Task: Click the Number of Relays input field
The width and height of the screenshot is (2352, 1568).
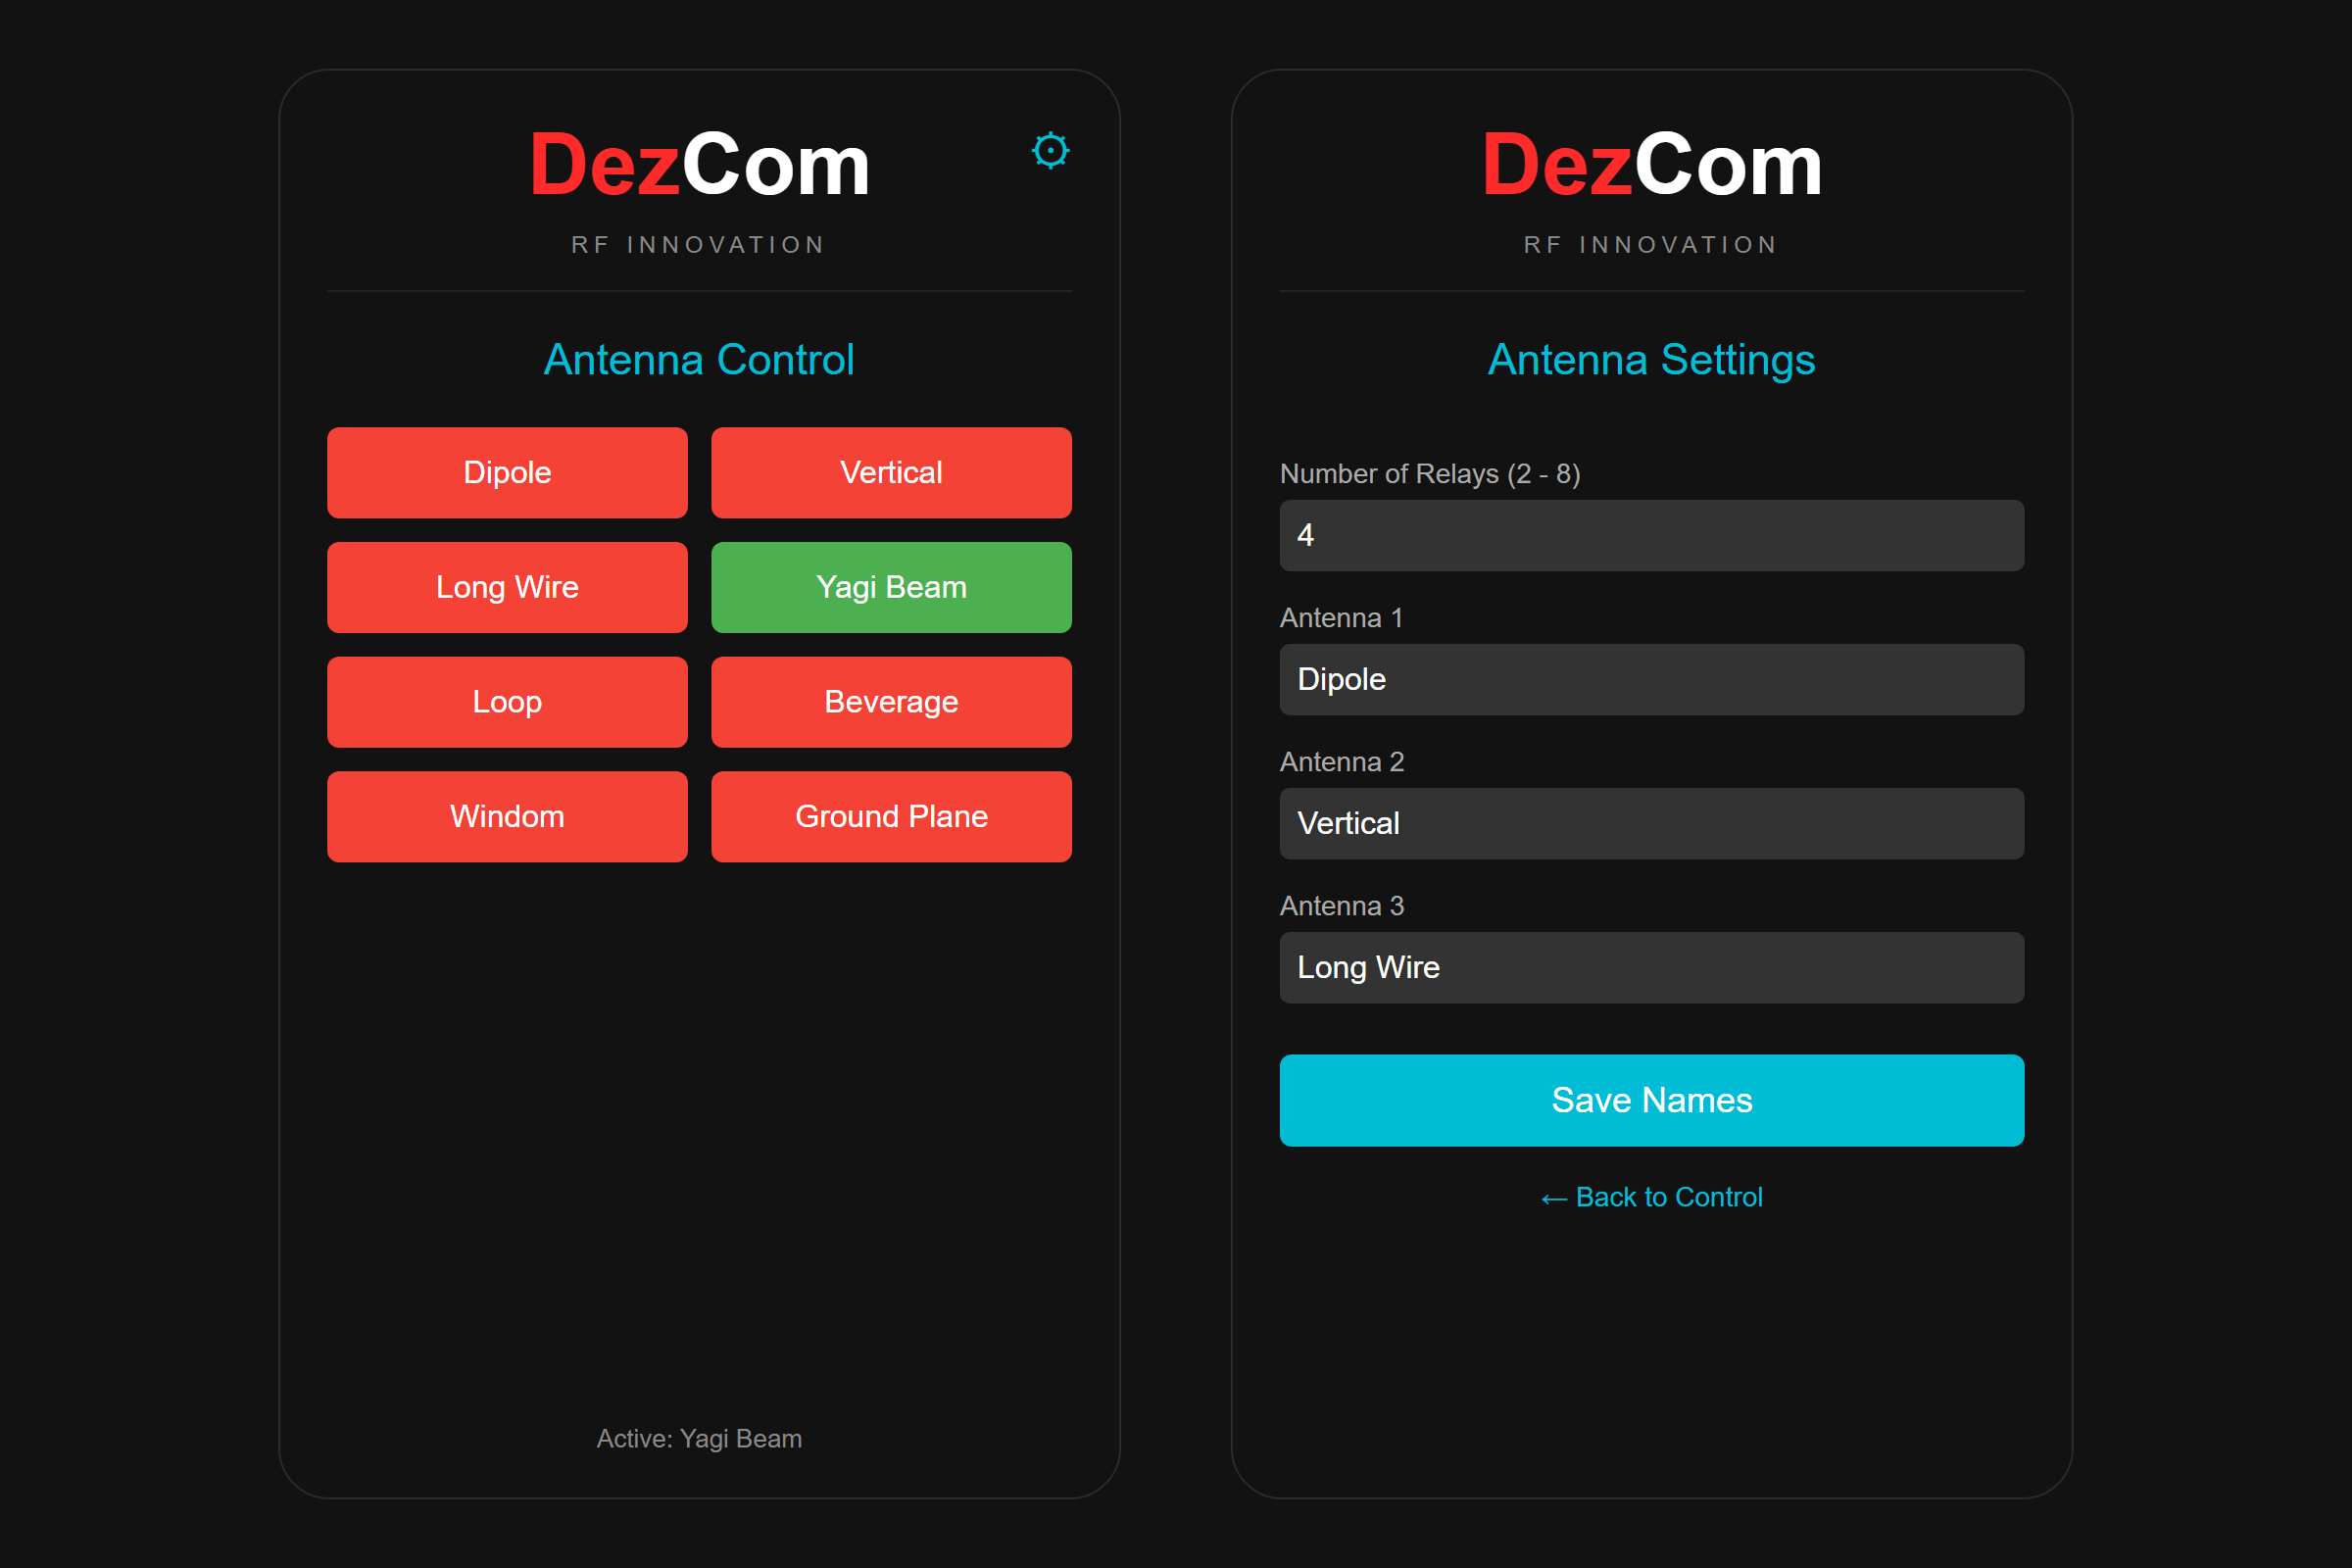Action: pos(1652,536)
